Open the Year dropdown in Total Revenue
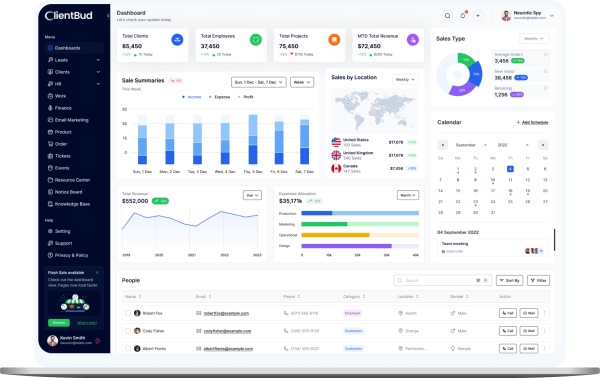600x378 pixels. (x=252, y=195)
